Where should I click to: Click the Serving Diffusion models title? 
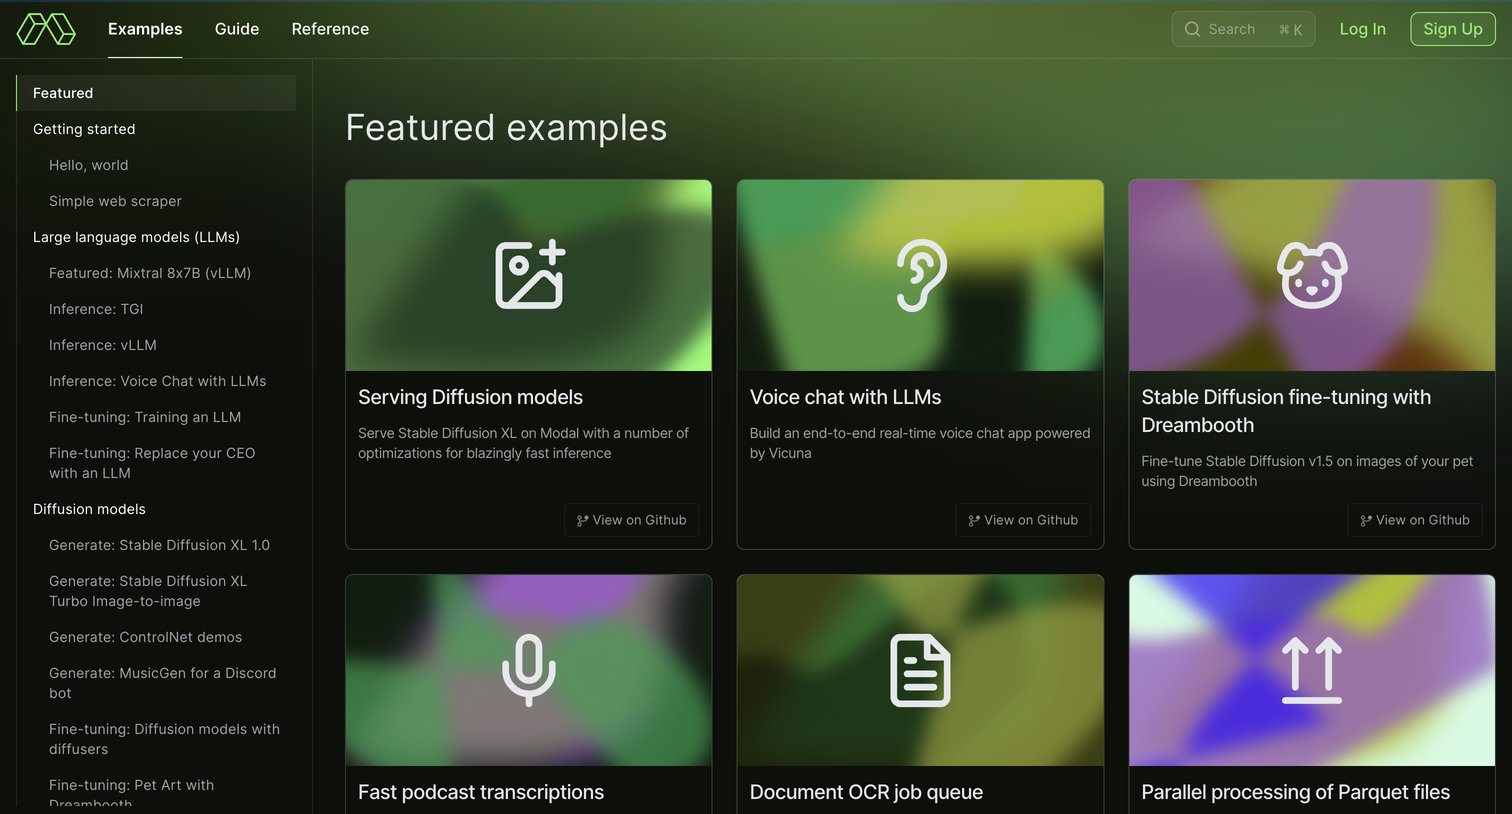click(470, 397)
